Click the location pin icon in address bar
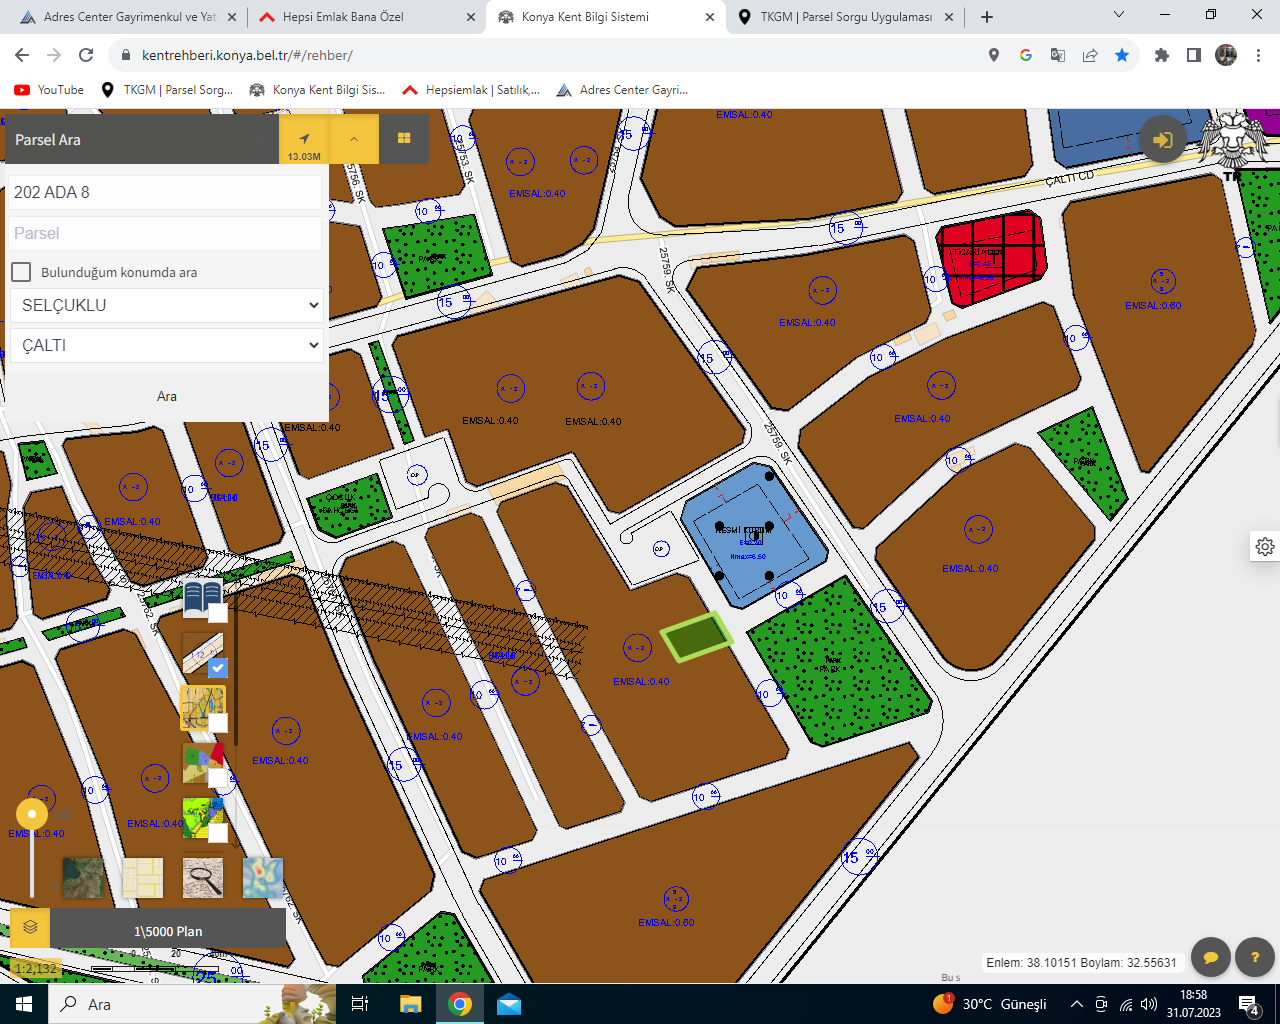The height and width of the screenshot is (1024, 1280). (994, 55)
